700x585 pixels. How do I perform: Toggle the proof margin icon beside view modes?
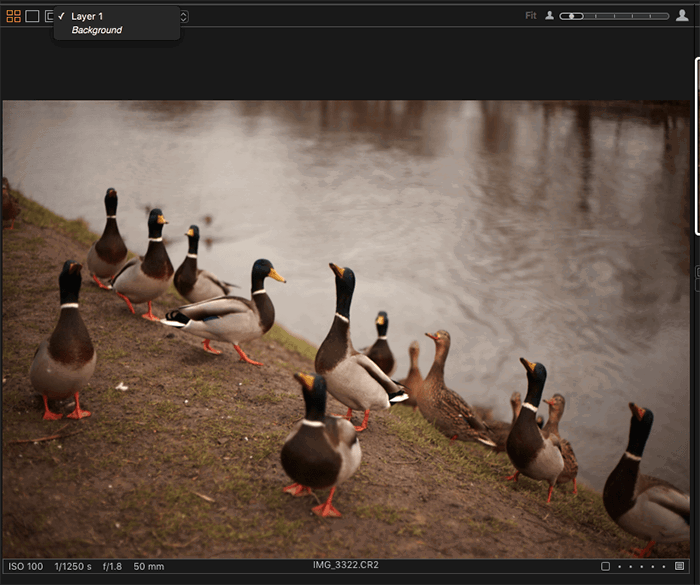pyautogui.click(x=49, y=16)
